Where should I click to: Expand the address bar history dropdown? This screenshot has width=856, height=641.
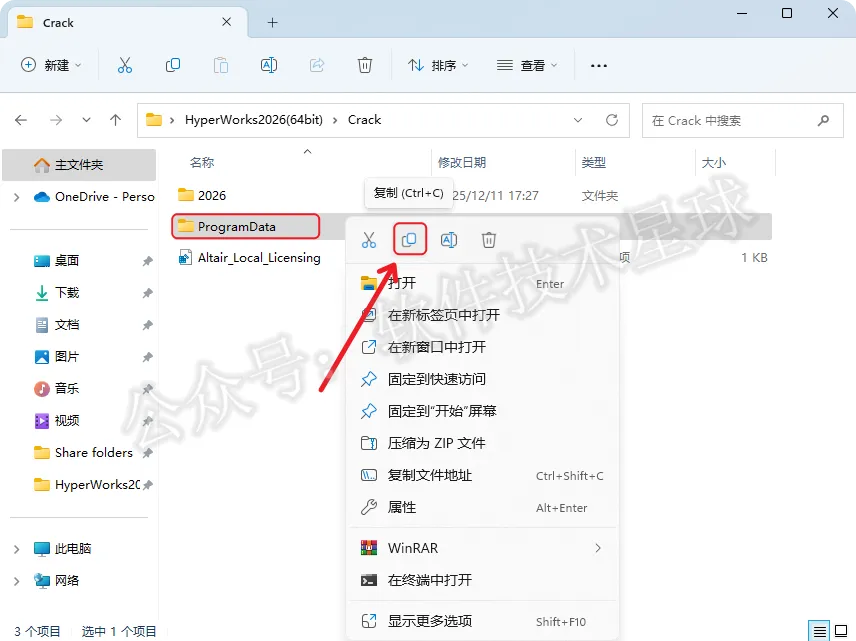point(578,120)
